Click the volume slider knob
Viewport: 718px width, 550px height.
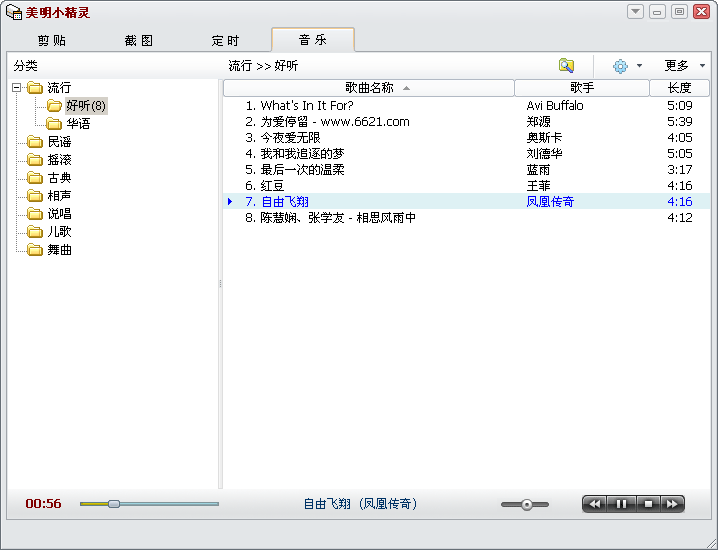coord(527,505)
